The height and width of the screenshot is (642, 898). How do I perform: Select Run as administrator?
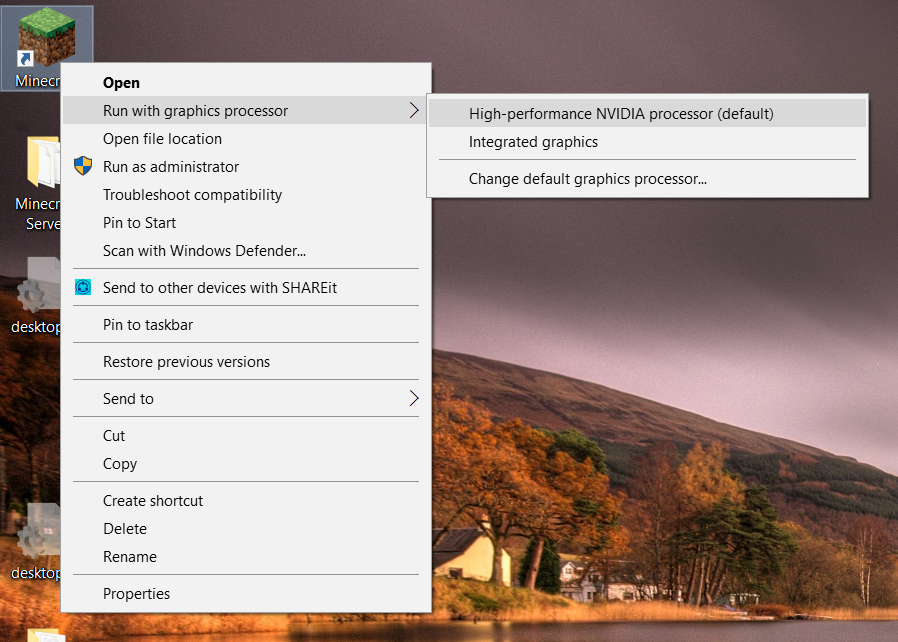[x=246, y=167]
